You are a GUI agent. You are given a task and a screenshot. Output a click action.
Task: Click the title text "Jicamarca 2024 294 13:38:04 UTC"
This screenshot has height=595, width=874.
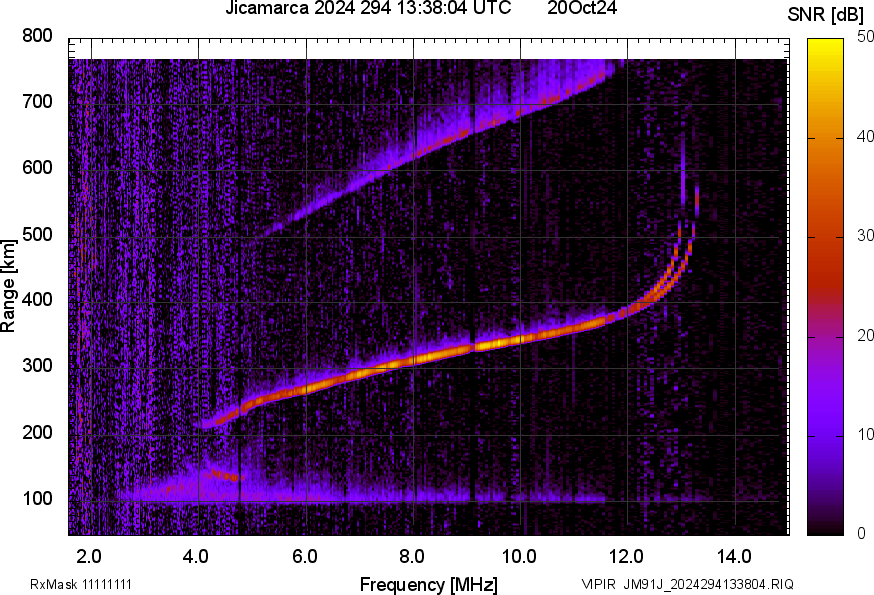[x=368, y=8]
